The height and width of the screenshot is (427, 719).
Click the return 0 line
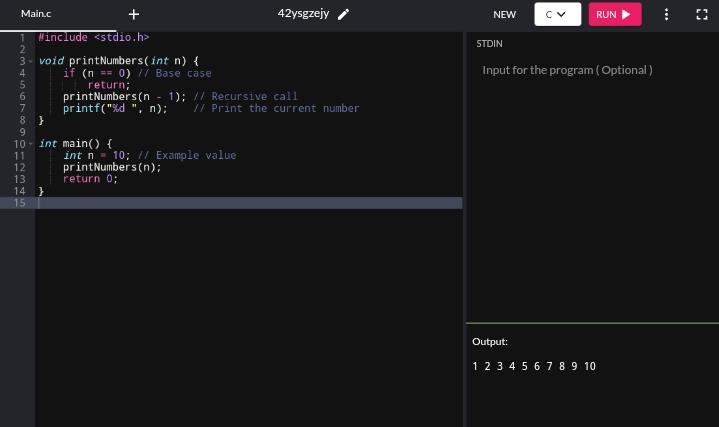point(90,179)
